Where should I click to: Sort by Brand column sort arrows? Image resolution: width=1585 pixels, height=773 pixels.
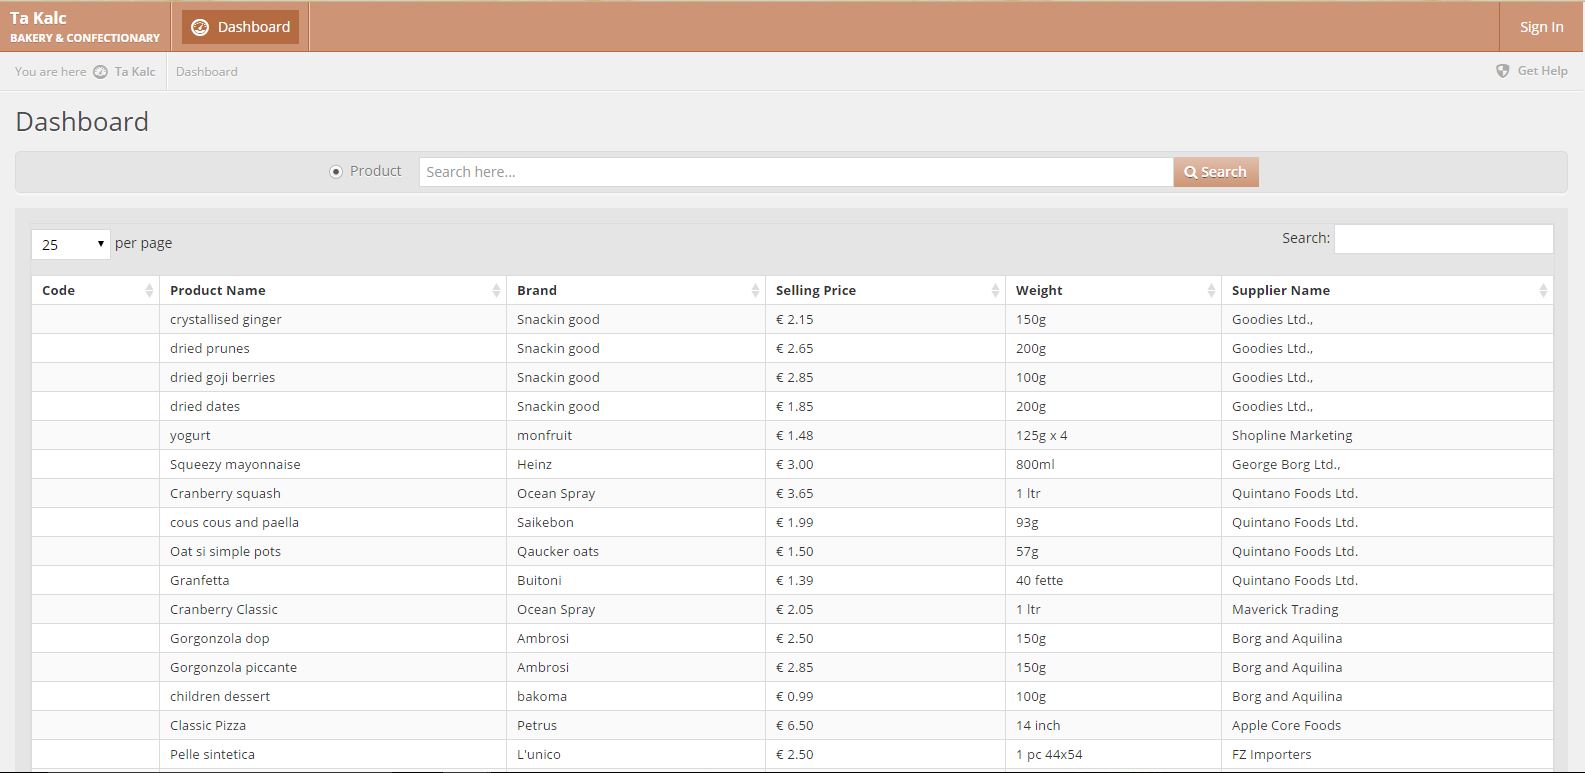(x=755, y=290)
